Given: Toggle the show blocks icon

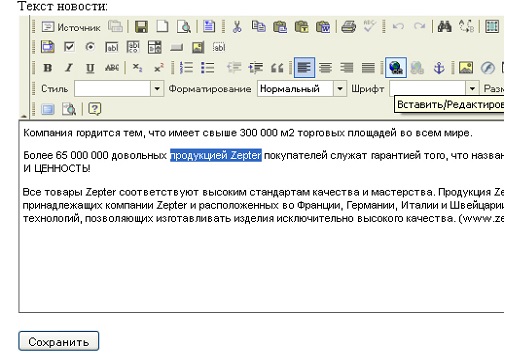Looking at the screenshot, I should (x=69, y=109).
